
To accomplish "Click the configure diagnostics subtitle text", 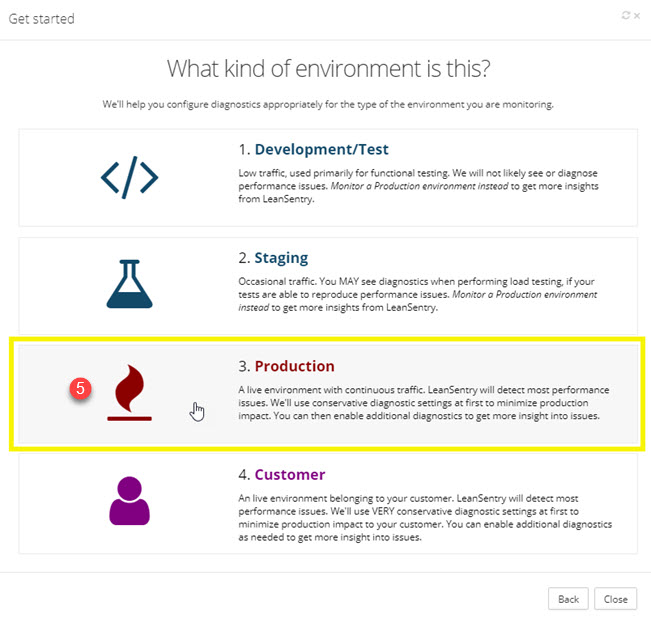I will (x=328, y=104).
